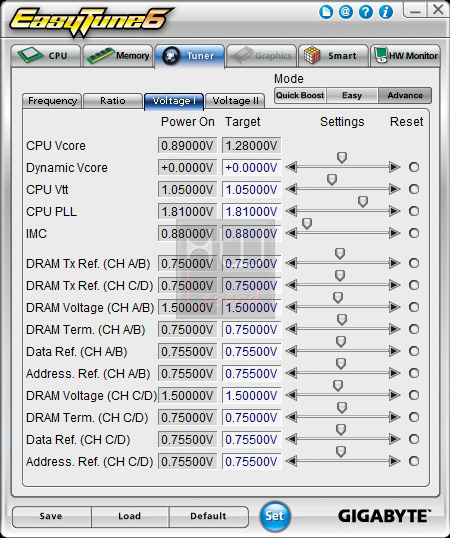Decrease CPU PLL with left arrow
Image resolution: width=450 pixels, height=538 pixels.
291,211
